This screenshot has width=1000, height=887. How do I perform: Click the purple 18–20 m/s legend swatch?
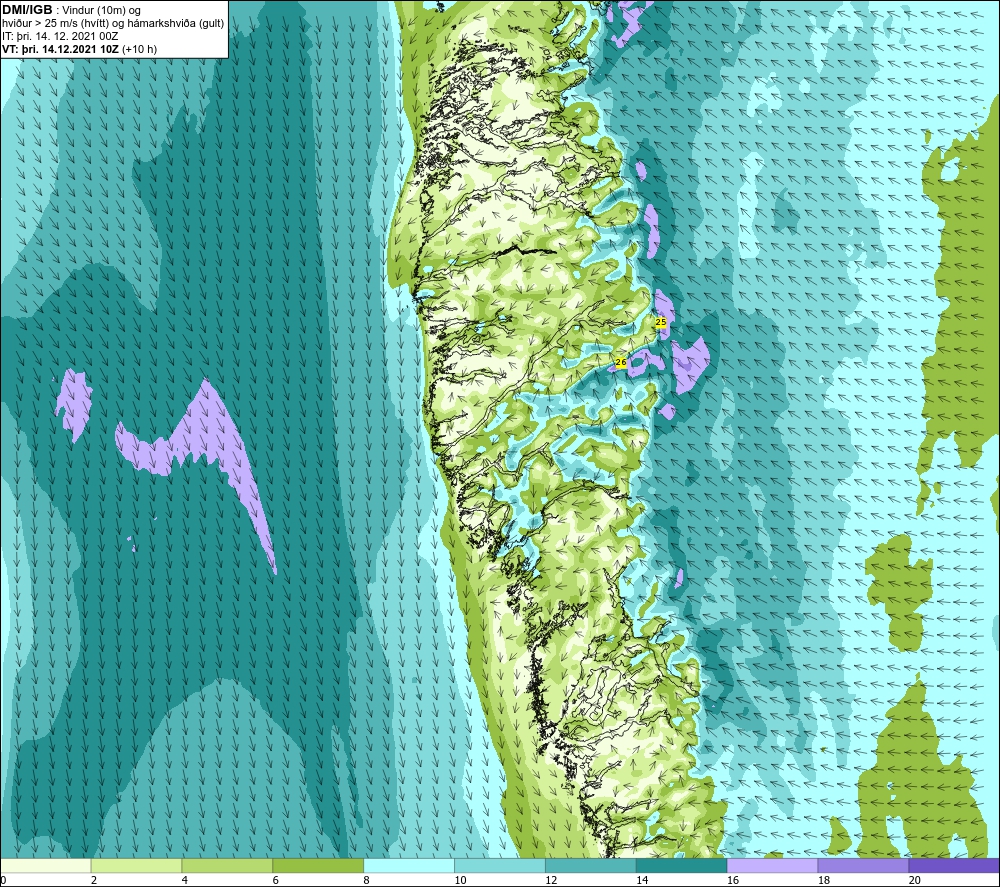coord(863,865)
